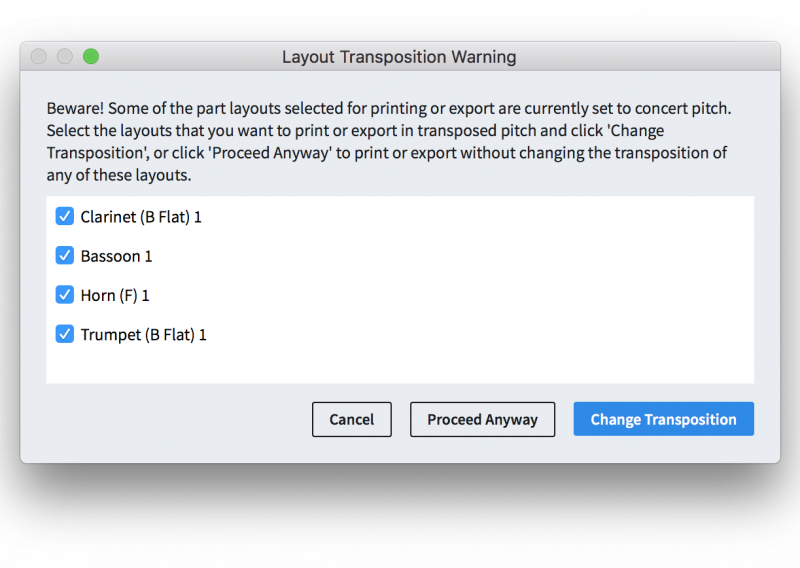This screenshot has height=568, width=800.
Task: Untick the Trumpet (B Flat) 1 checkbox
Action: point(65,334)
